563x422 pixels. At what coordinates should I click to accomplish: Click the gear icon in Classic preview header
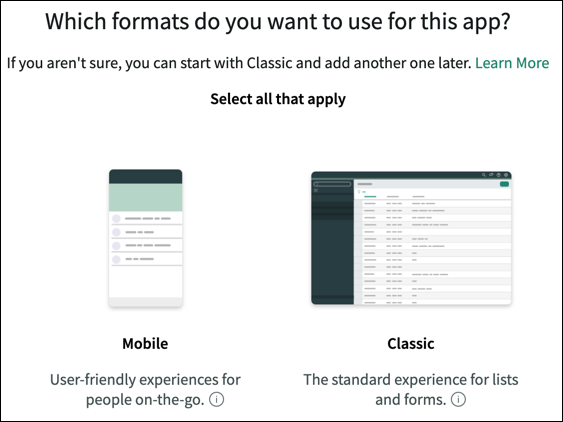coord(506,175)
